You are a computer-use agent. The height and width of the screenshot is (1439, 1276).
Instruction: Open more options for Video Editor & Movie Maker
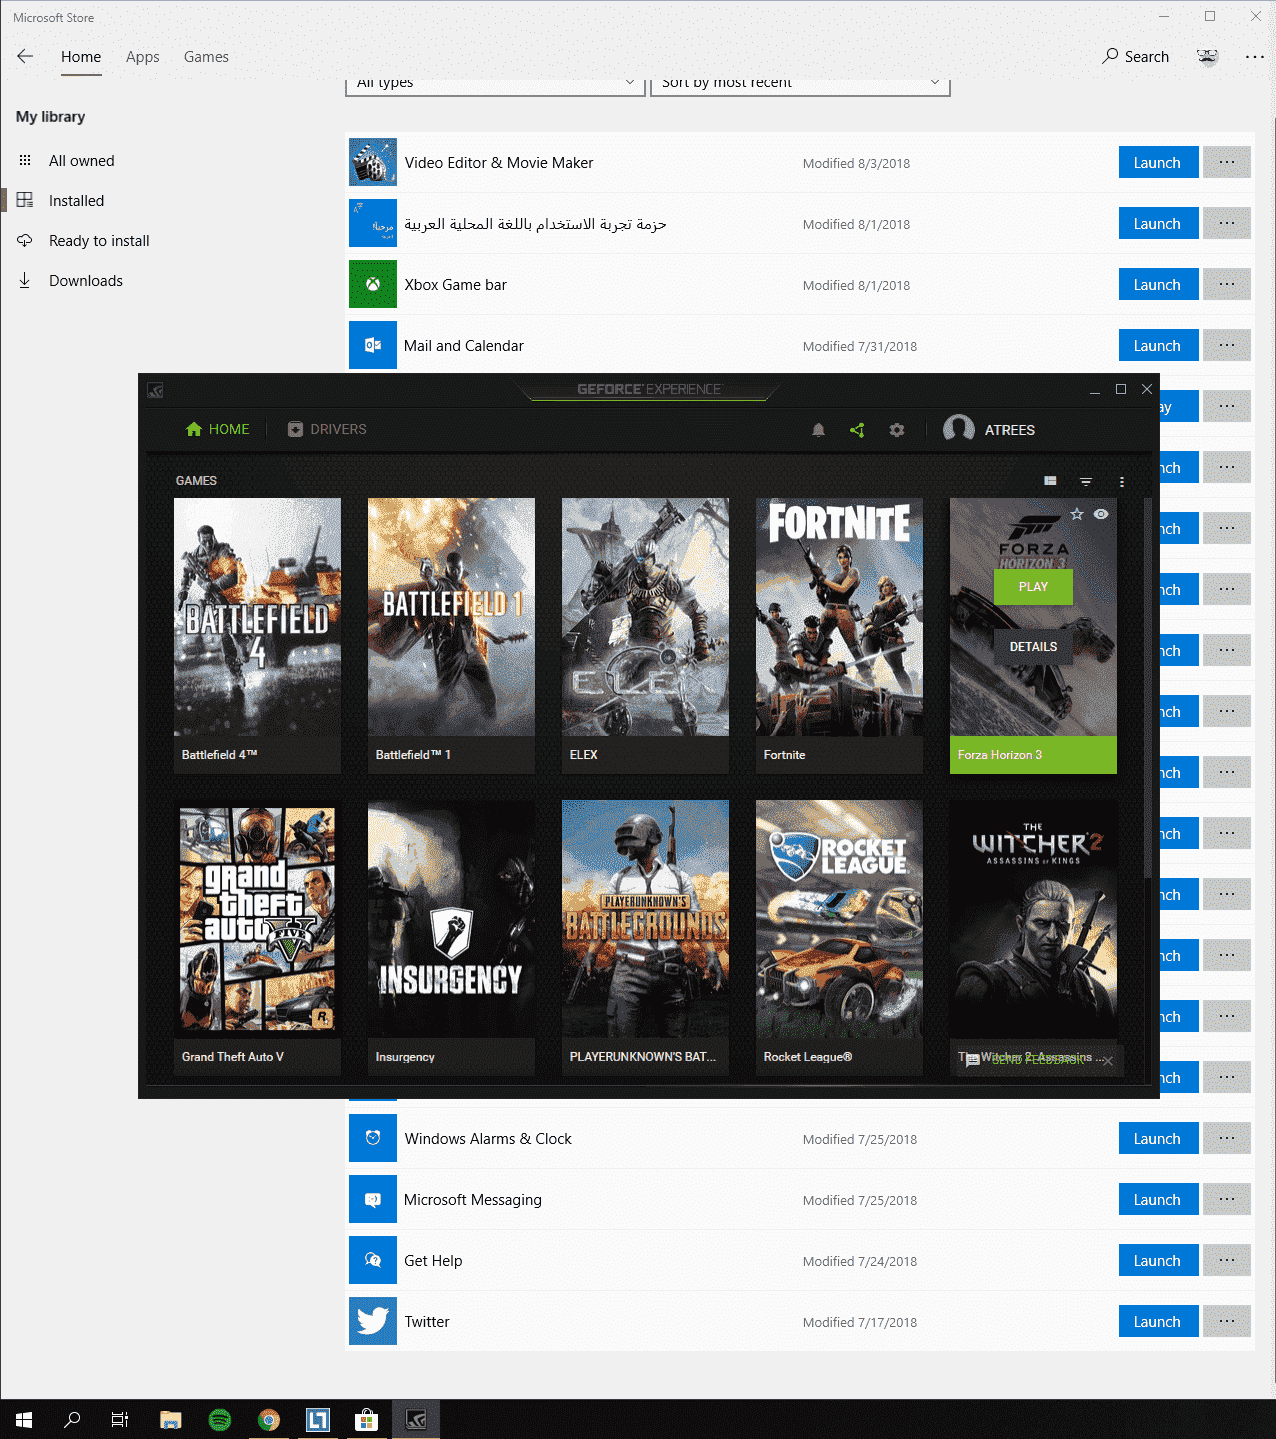coord(1227,163)
